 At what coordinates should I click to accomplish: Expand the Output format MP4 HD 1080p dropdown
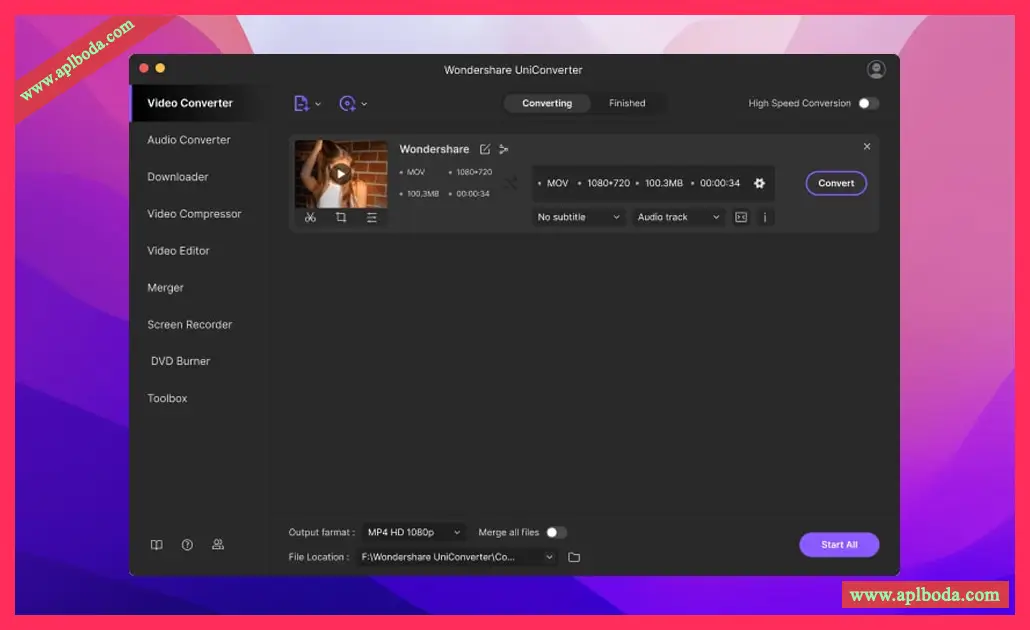(x=413, y=532)
